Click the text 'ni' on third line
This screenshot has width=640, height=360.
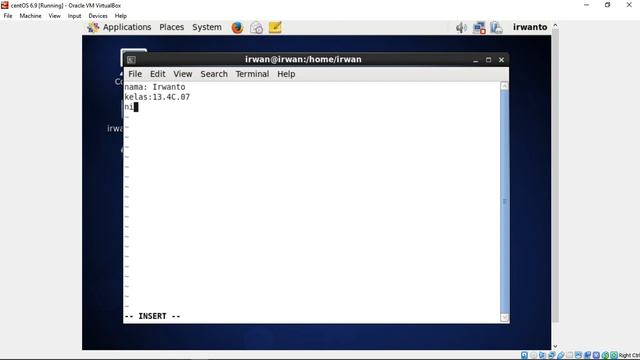tap(129, 107)
